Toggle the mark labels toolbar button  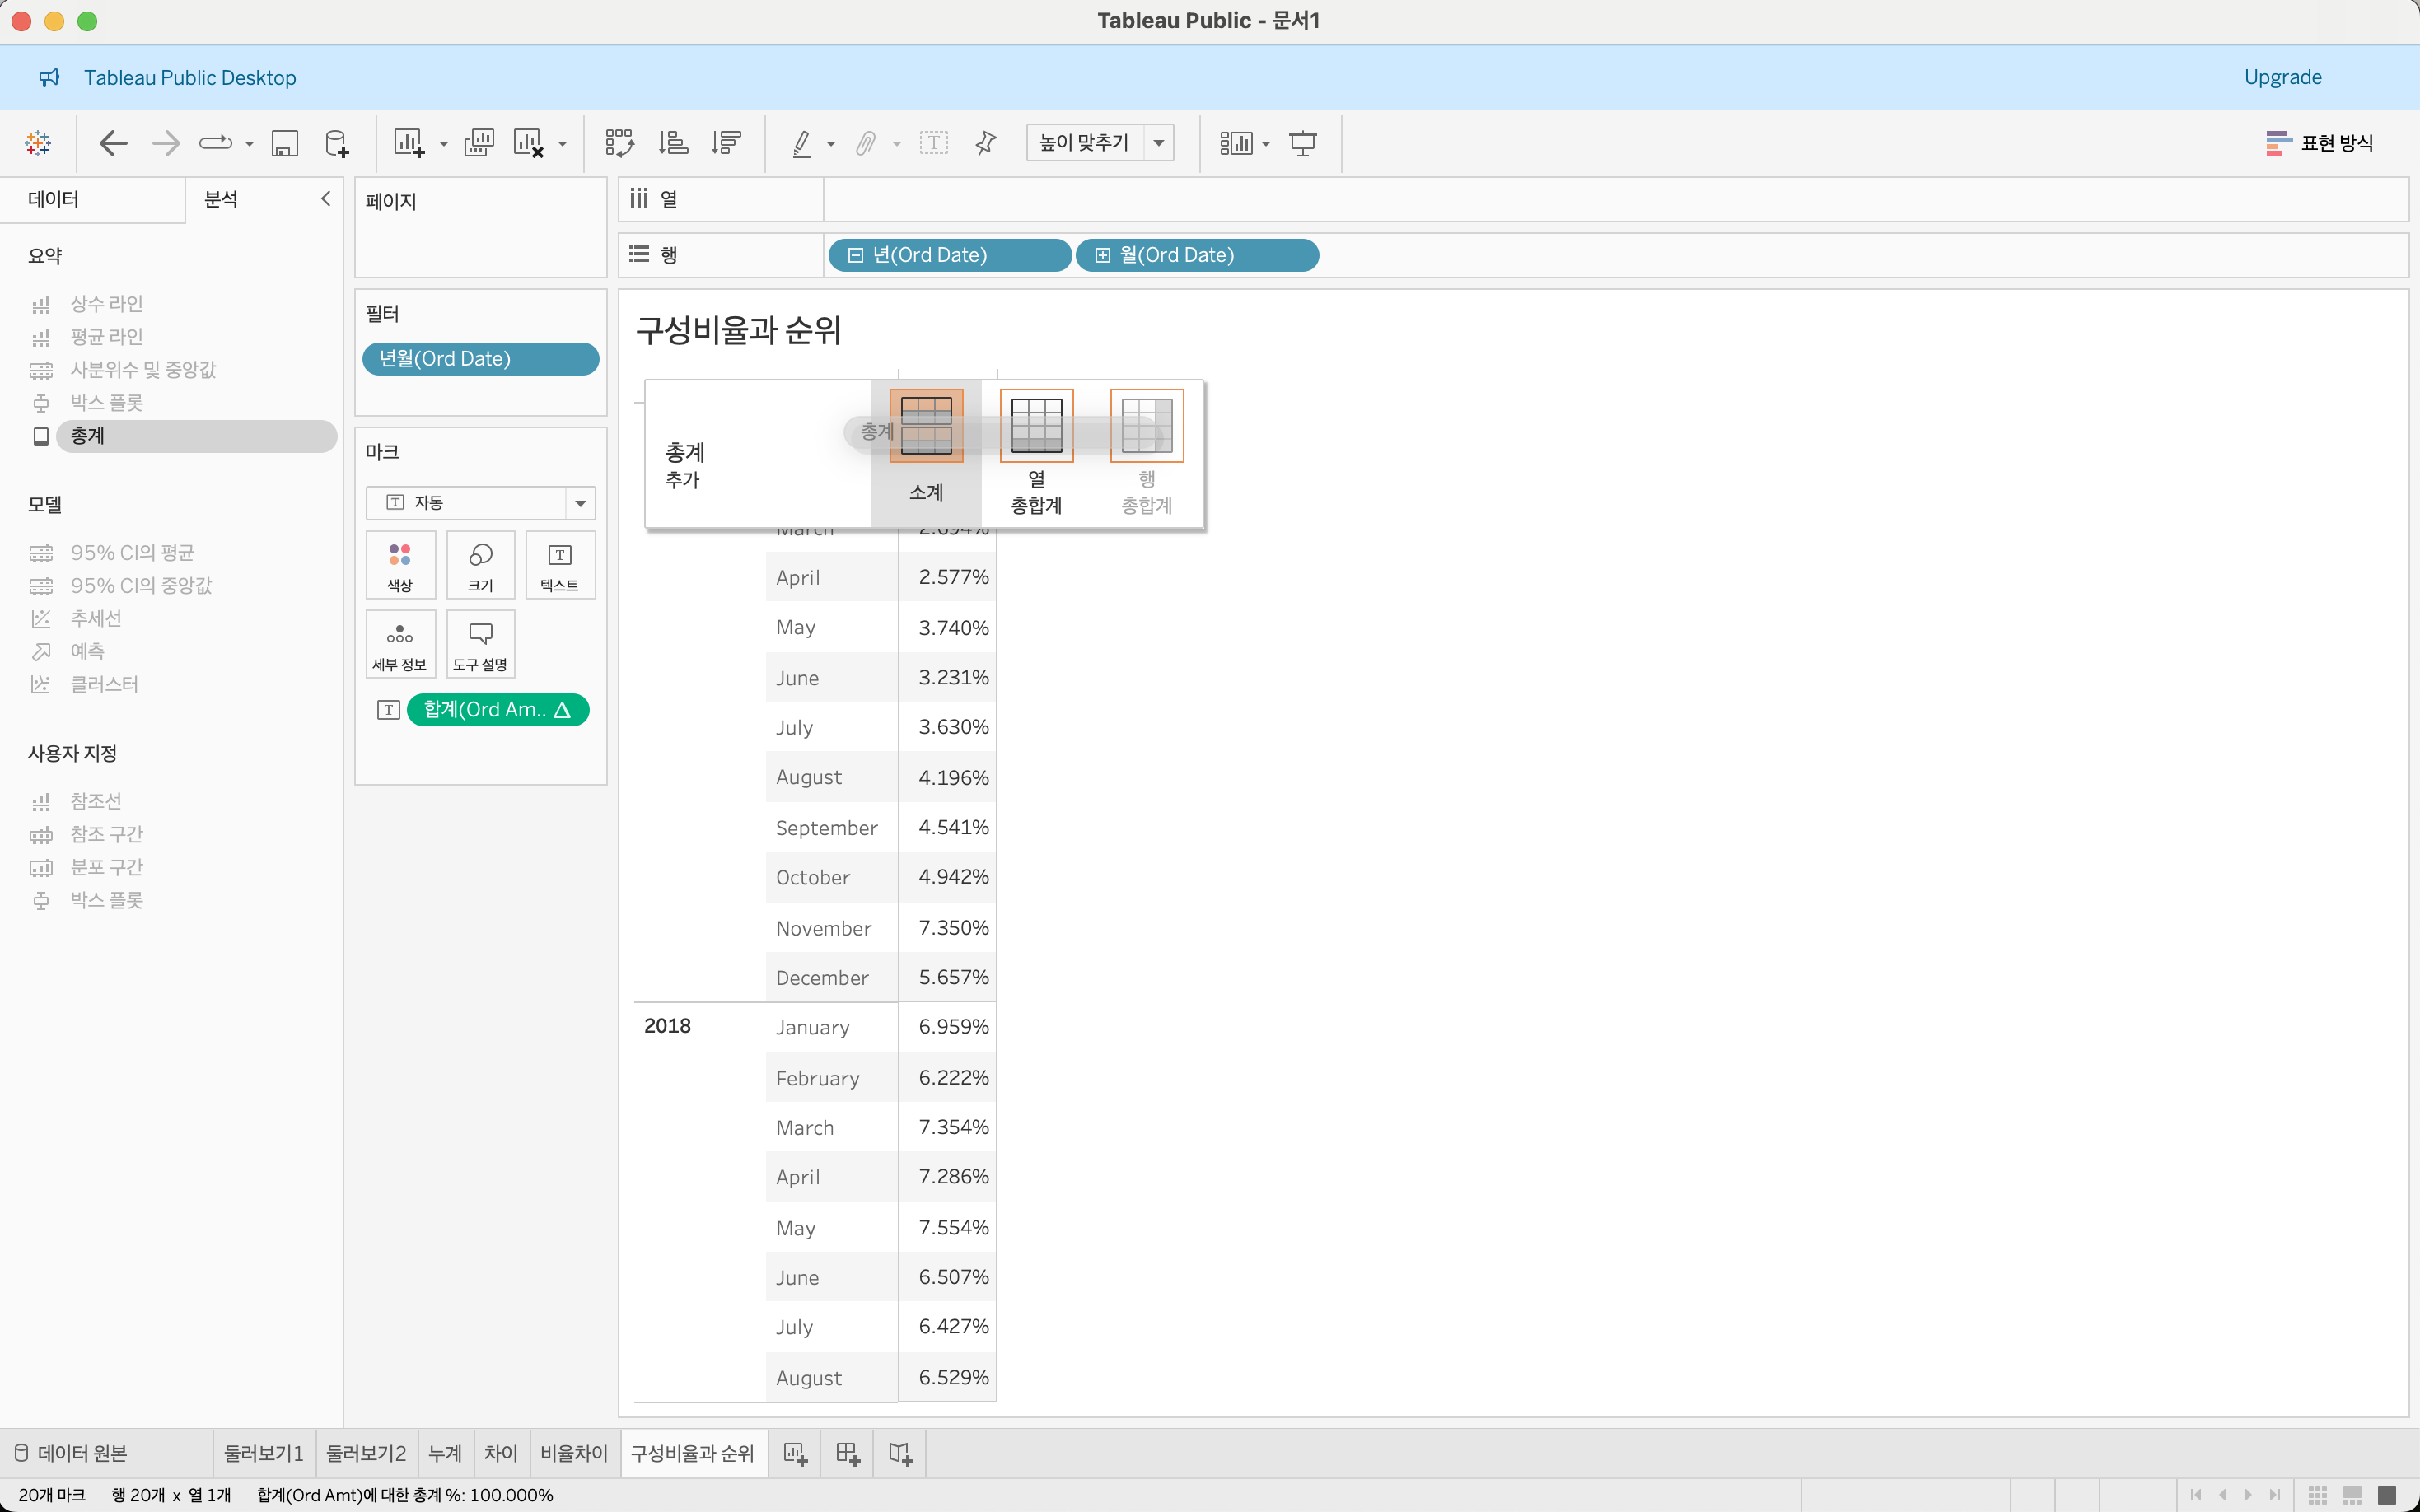click(x=933, y=143)
